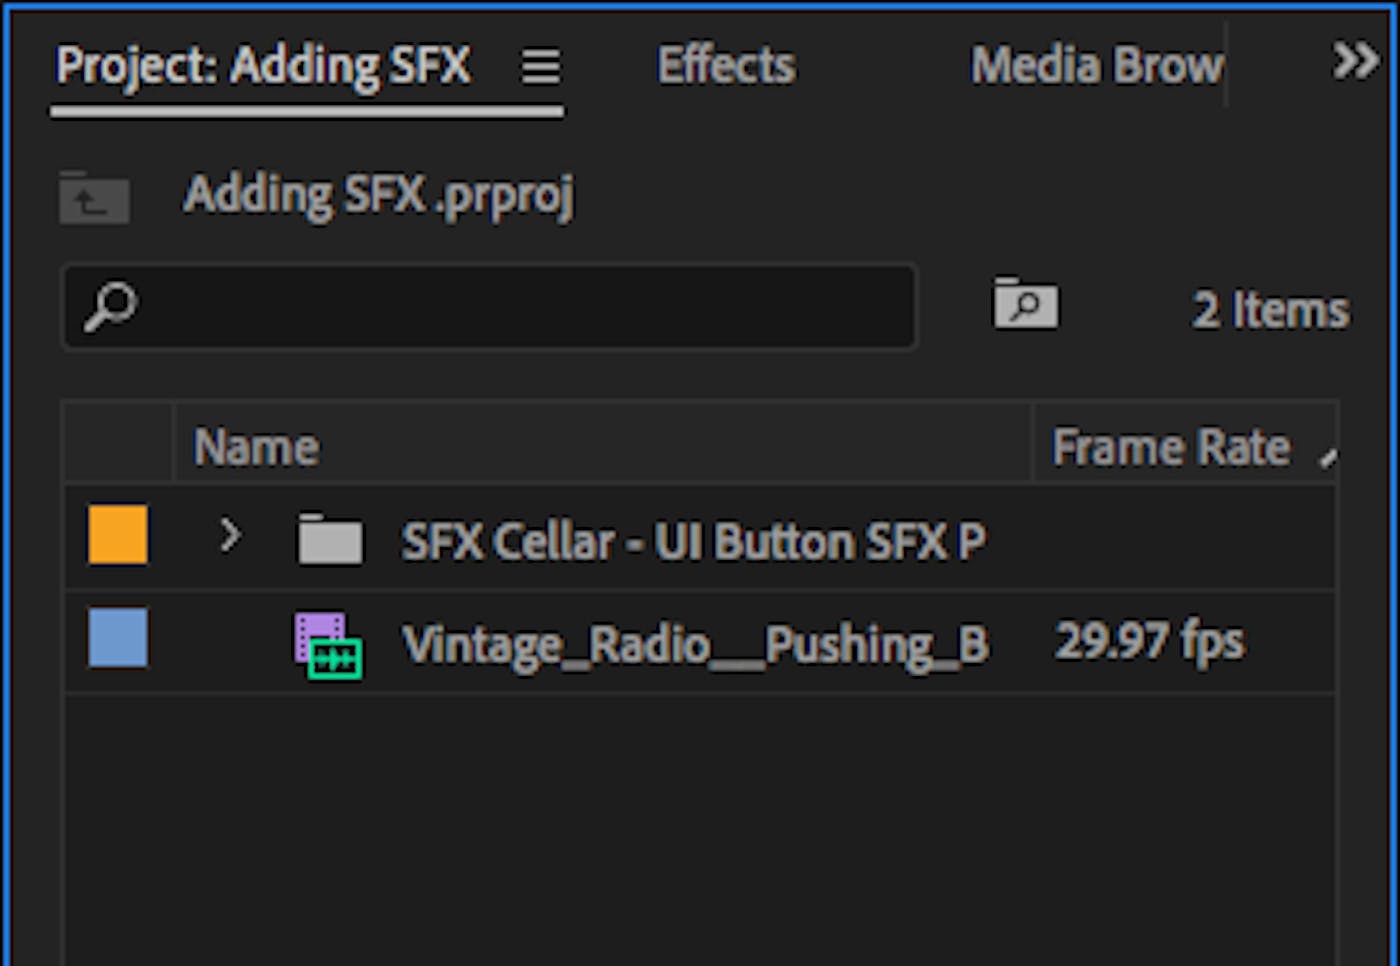Select the Project: Adding SFX tab
Screen dimensions: 1400x966
click(x=263, y=67)
